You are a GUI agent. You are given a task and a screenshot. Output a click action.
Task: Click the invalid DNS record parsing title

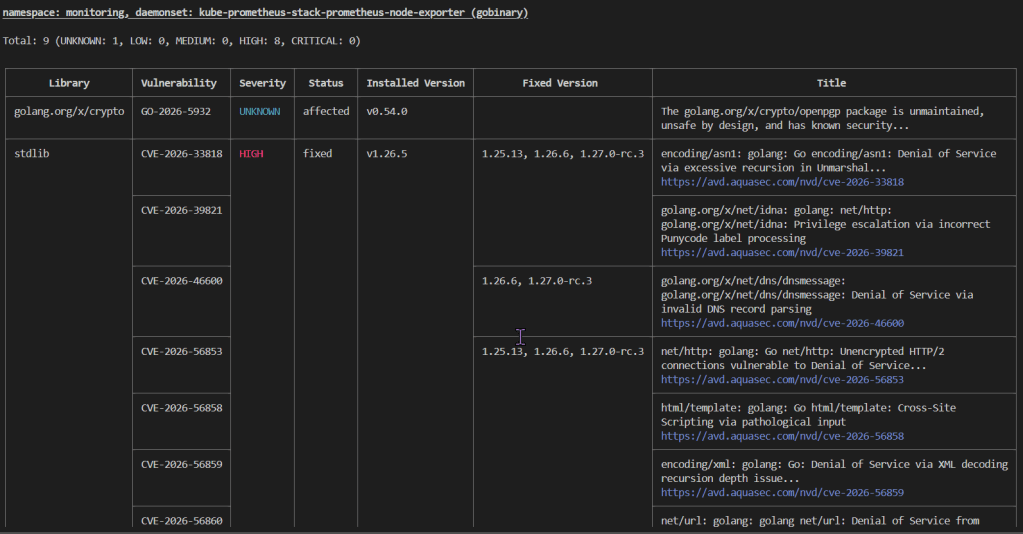click(x=817, y=295)
